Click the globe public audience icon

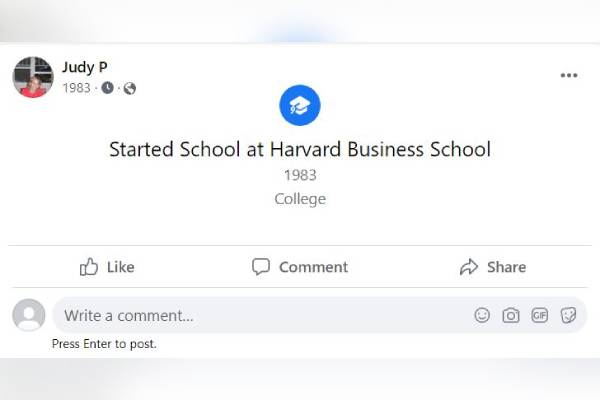[x=130, y=88]
